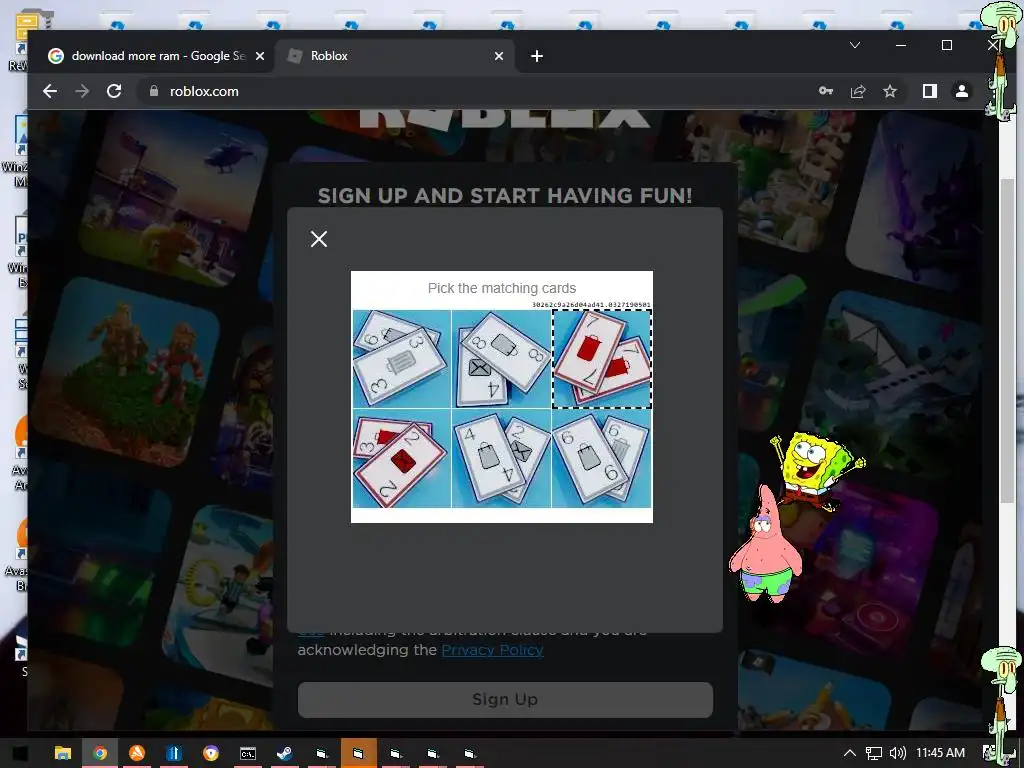Show hidden system tray icons
1024x768 pixels.
click(x=850, y=754)
